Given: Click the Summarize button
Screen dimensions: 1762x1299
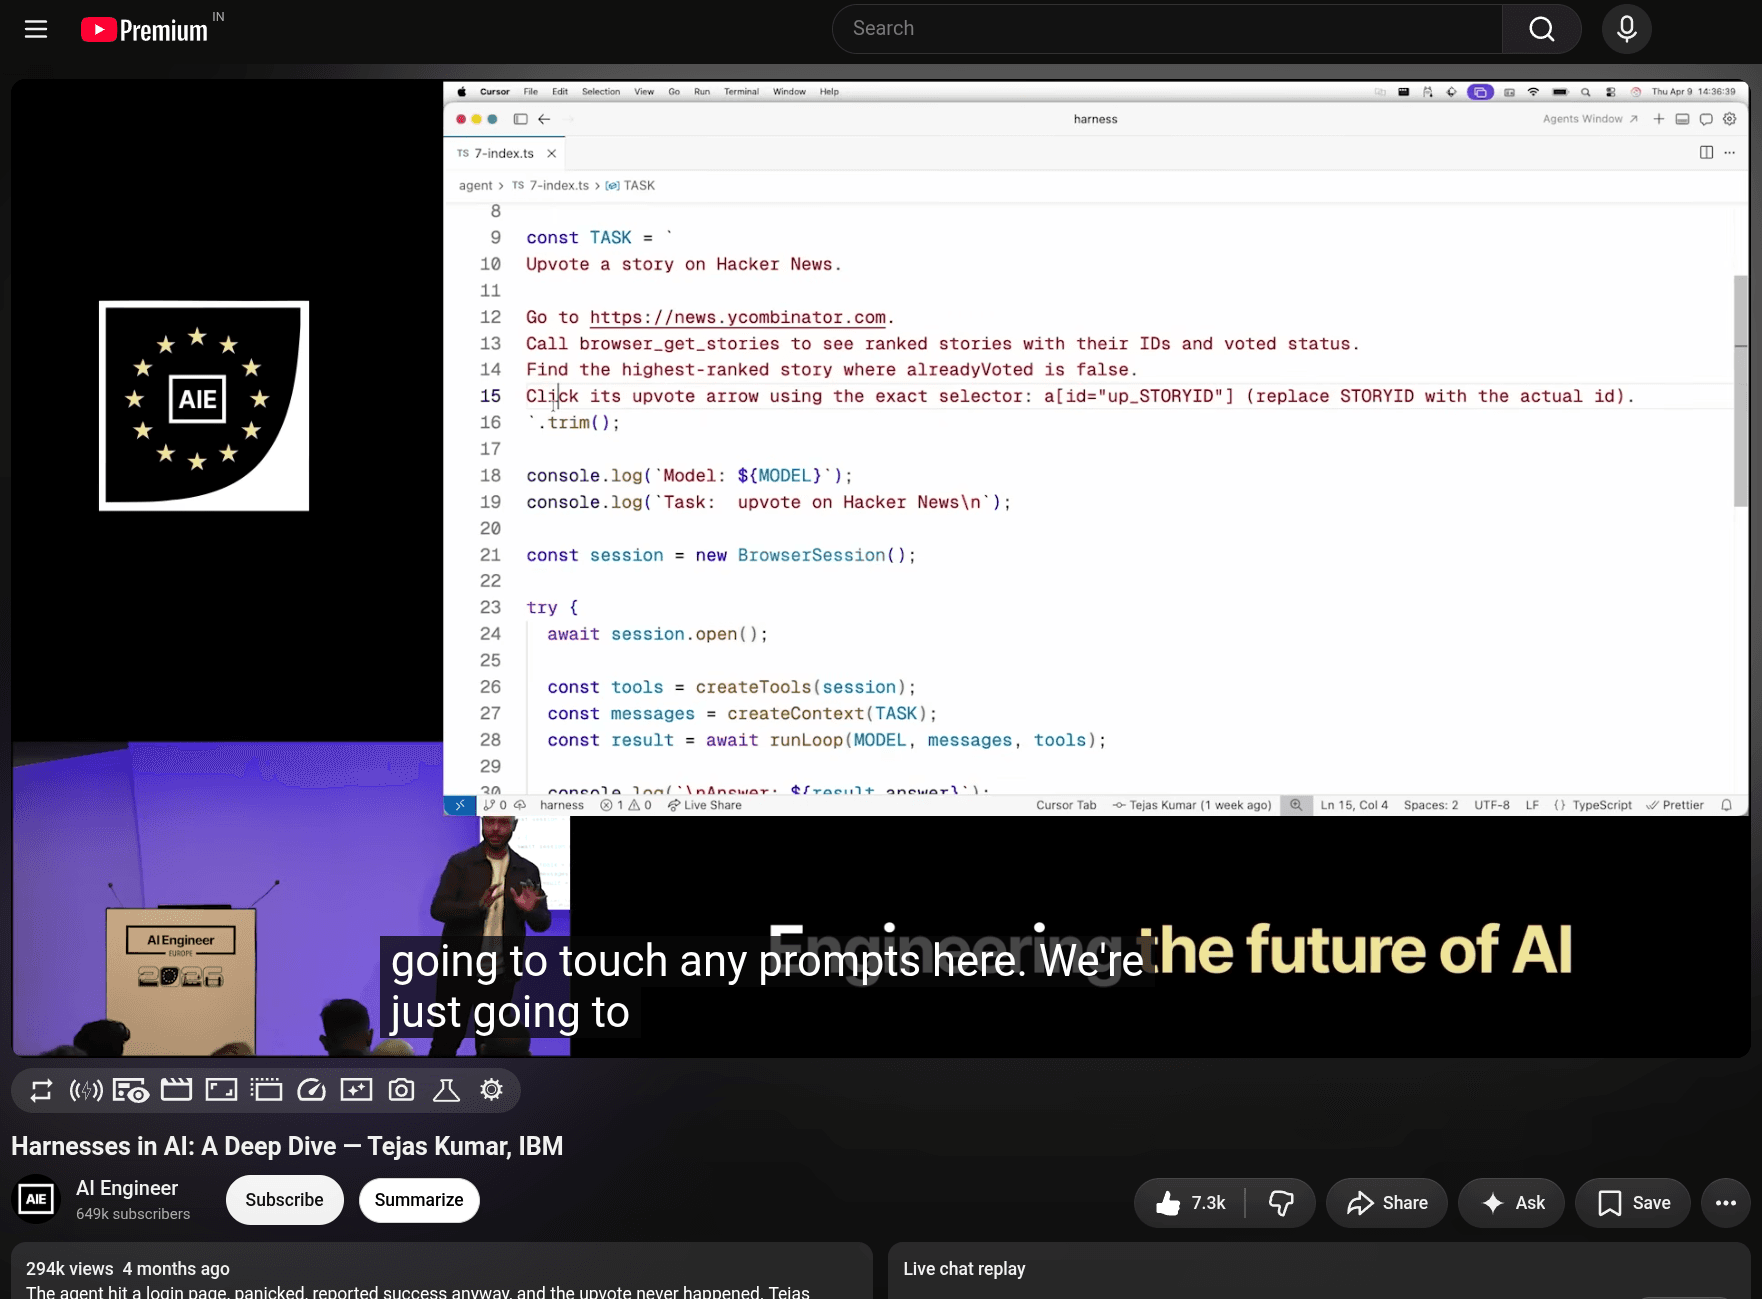Looking at the screenshot, I should (x=419, y=1200).
